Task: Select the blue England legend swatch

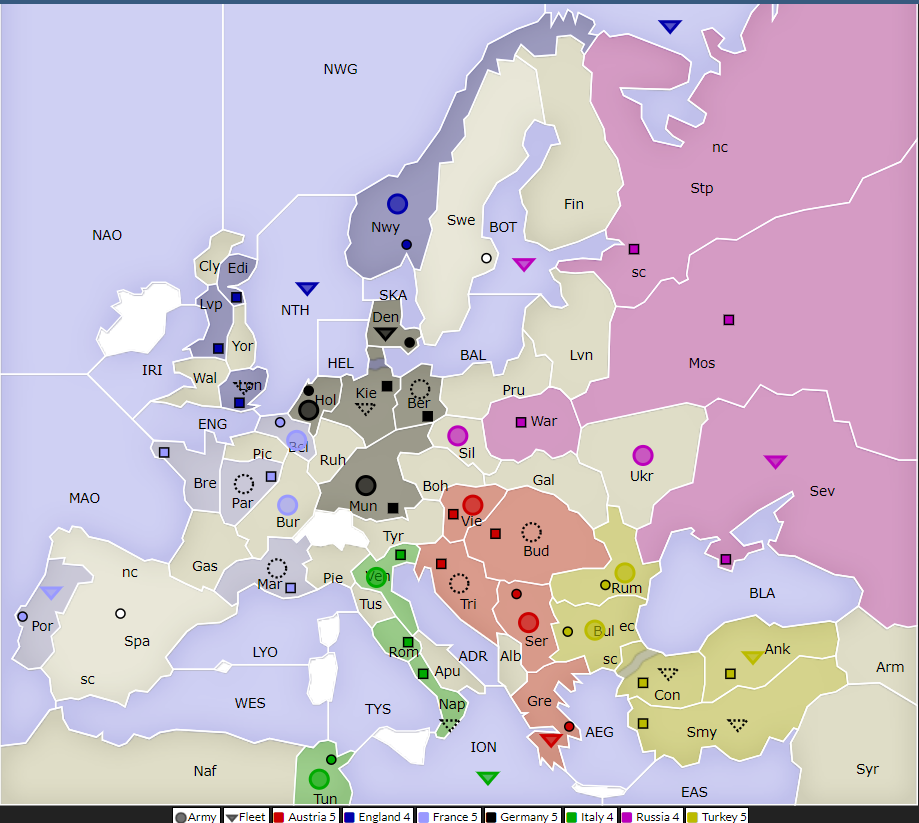Action: 349,817
